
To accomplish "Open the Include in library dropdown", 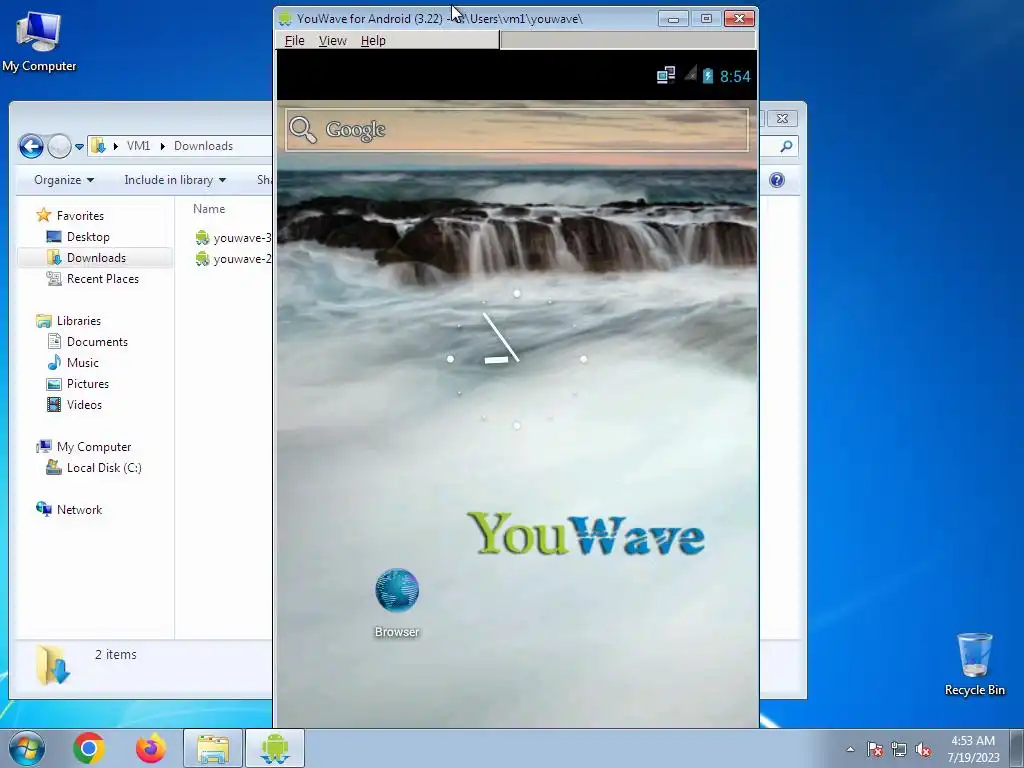I will (x=175, y=180).
